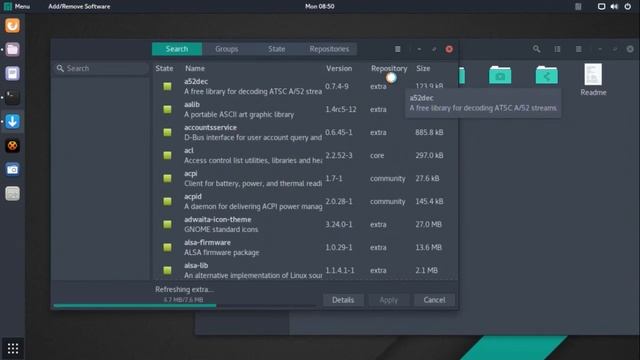Sort packages by Repository column
This screenshot has width=640, height=360.
tap(389, 68)
